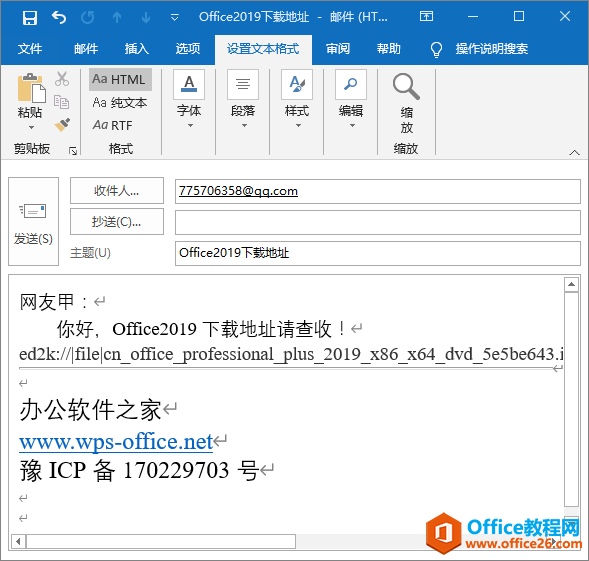Click the 缩放 zoom magnifier
The image size is (589, 561).
click(406, 86)
